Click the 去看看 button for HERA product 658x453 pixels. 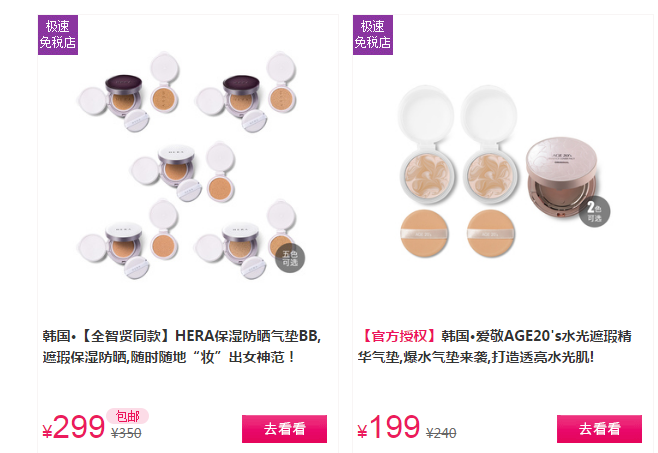coord(284,429)
